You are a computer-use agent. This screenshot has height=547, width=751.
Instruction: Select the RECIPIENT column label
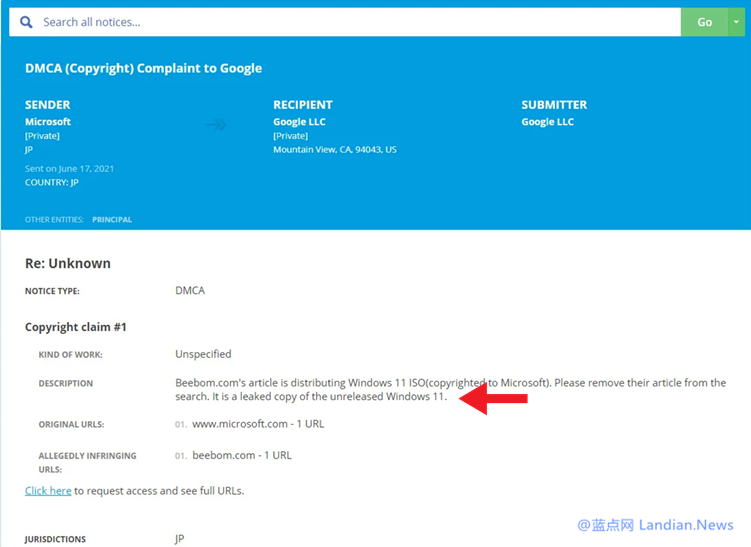click(303, 105)
